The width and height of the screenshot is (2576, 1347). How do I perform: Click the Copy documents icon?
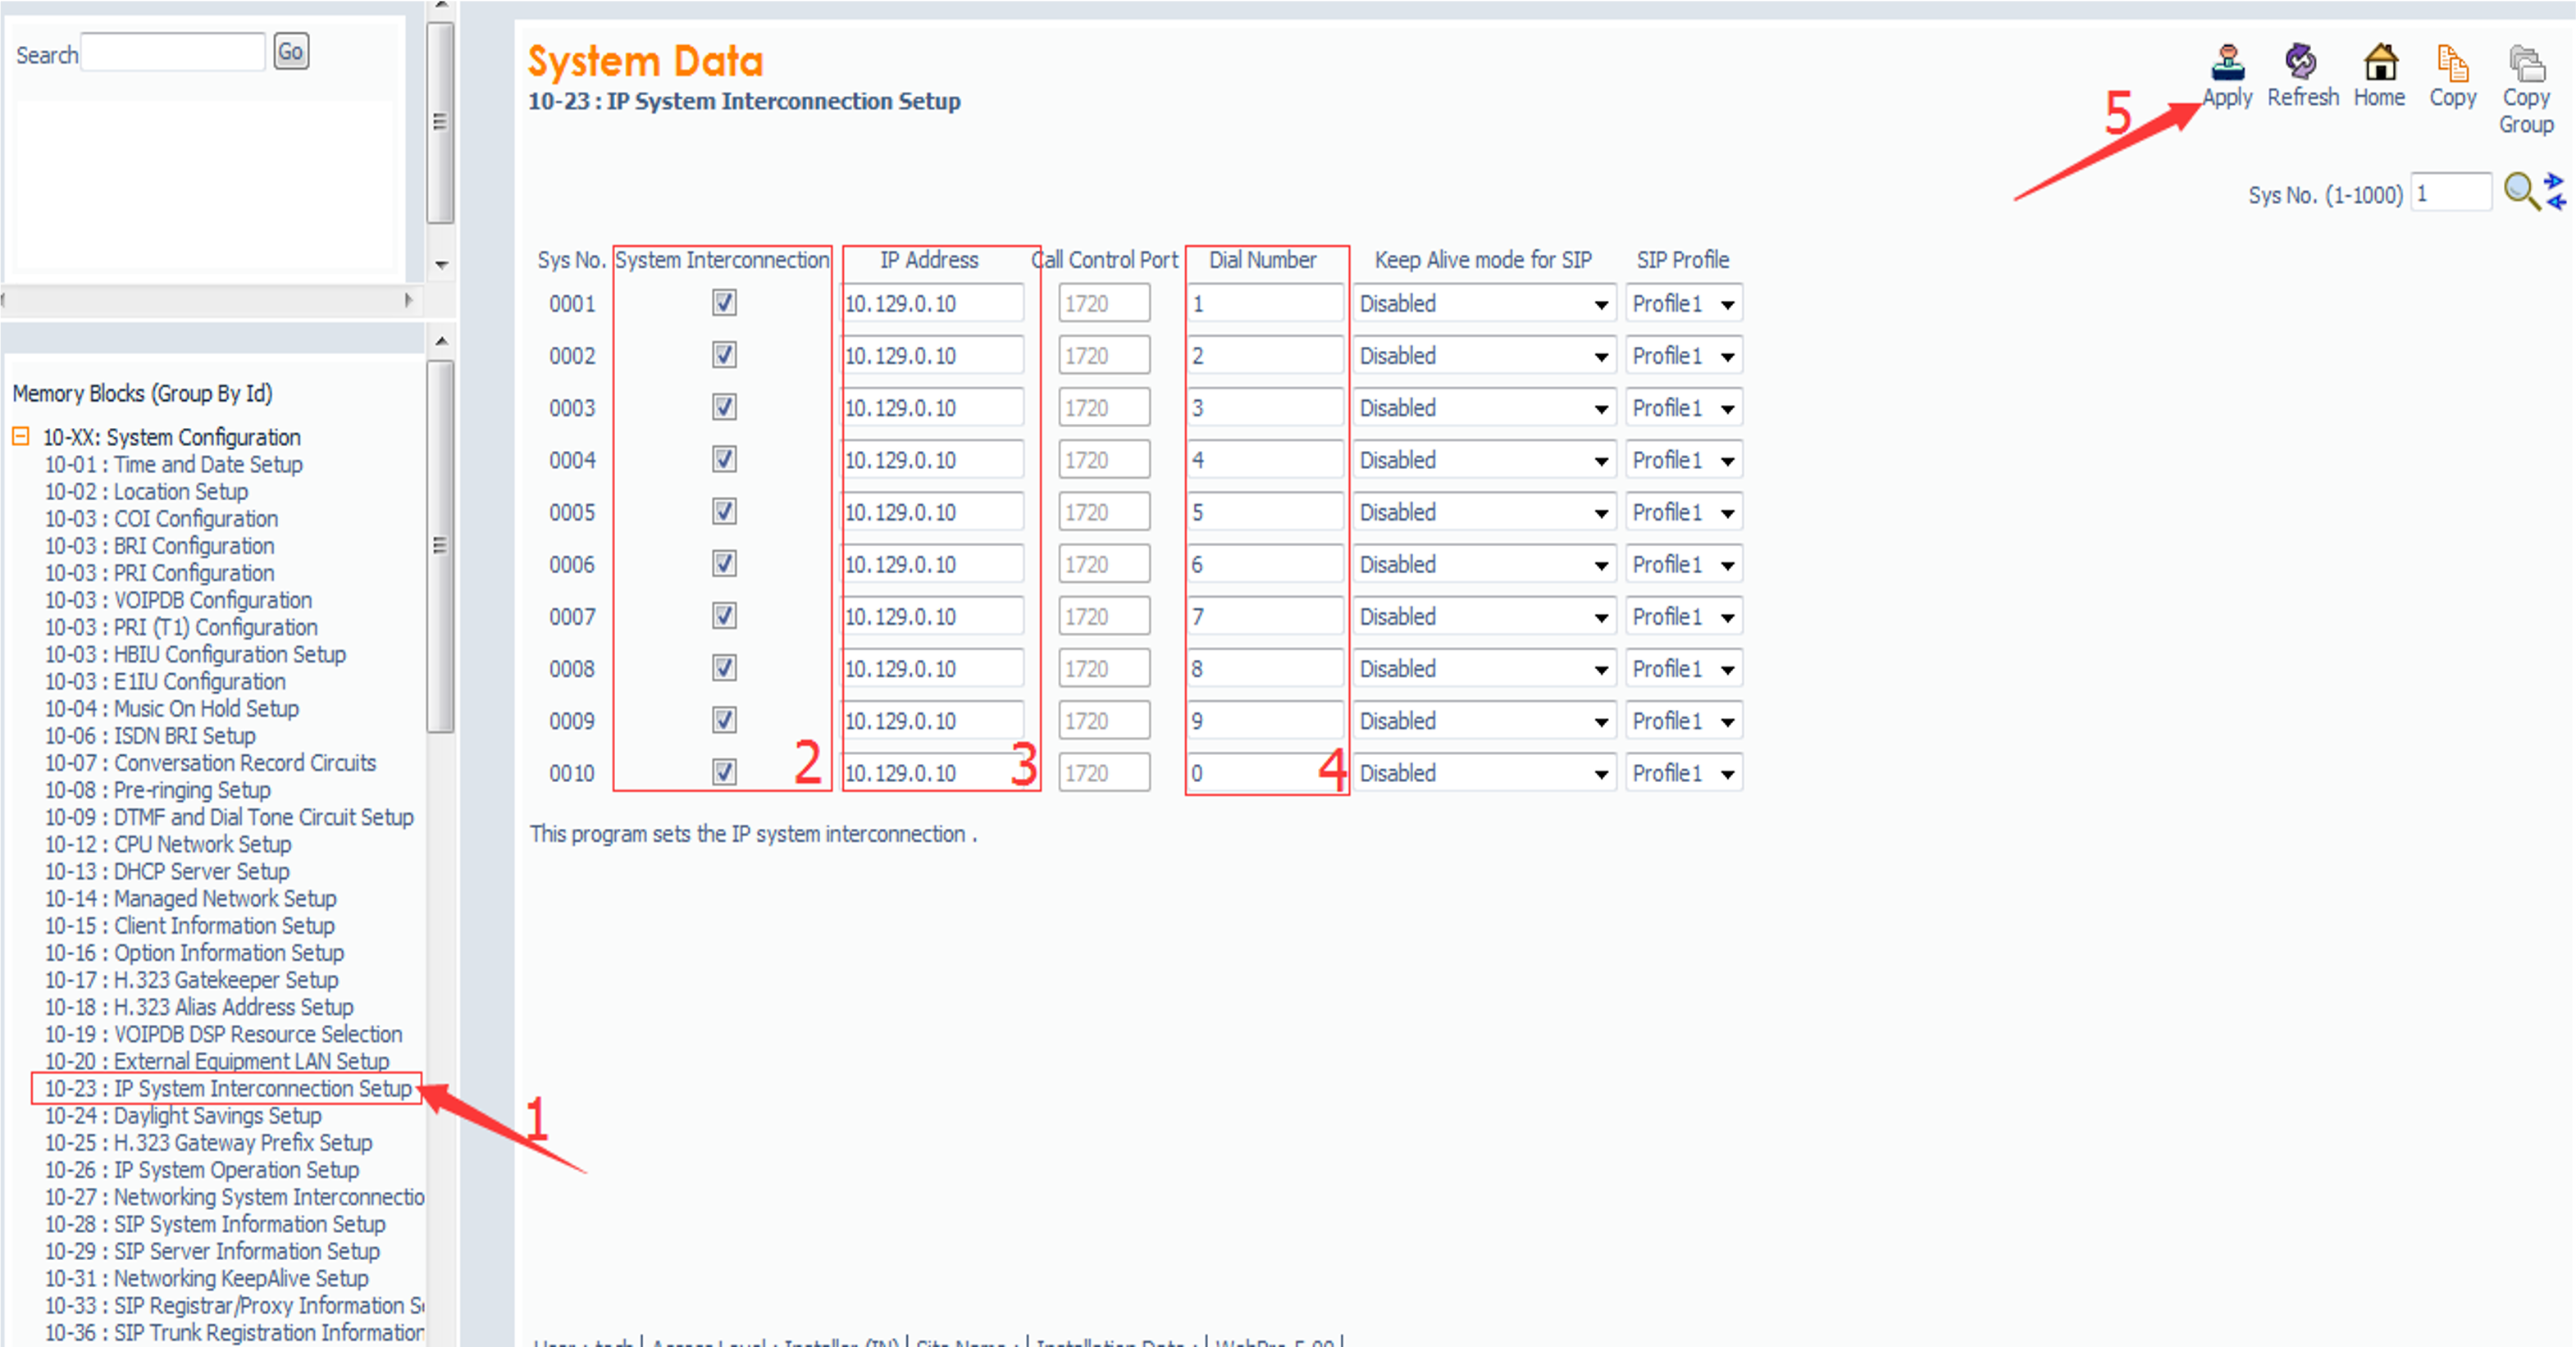coord(2452,62)
